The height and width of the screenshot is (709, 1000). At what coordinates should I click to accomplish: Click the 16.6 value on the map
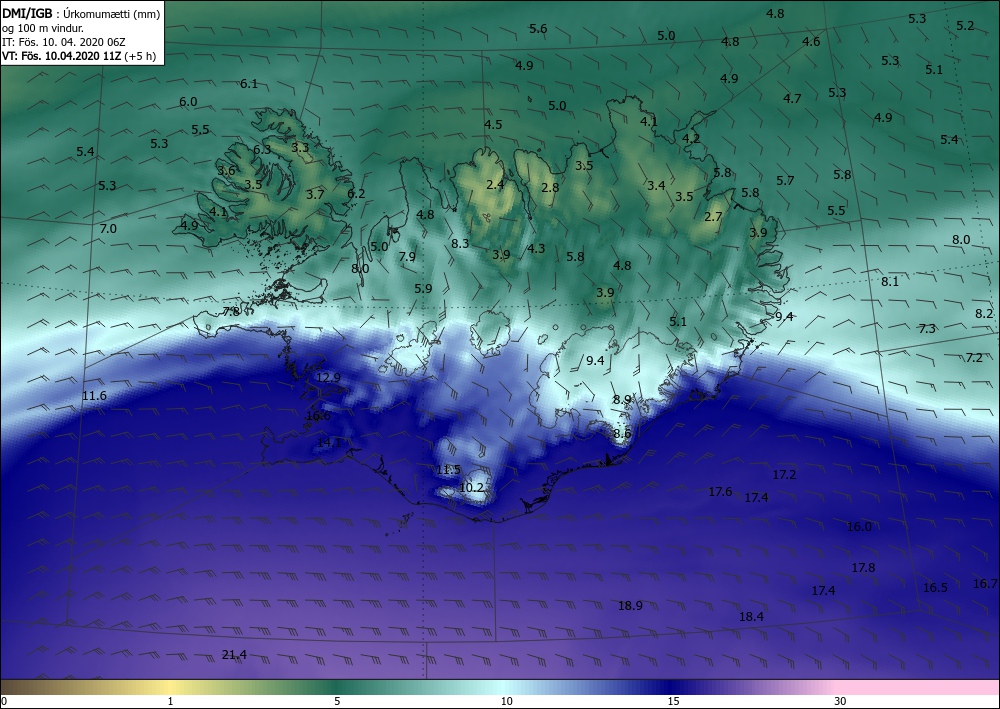[318, 416]
